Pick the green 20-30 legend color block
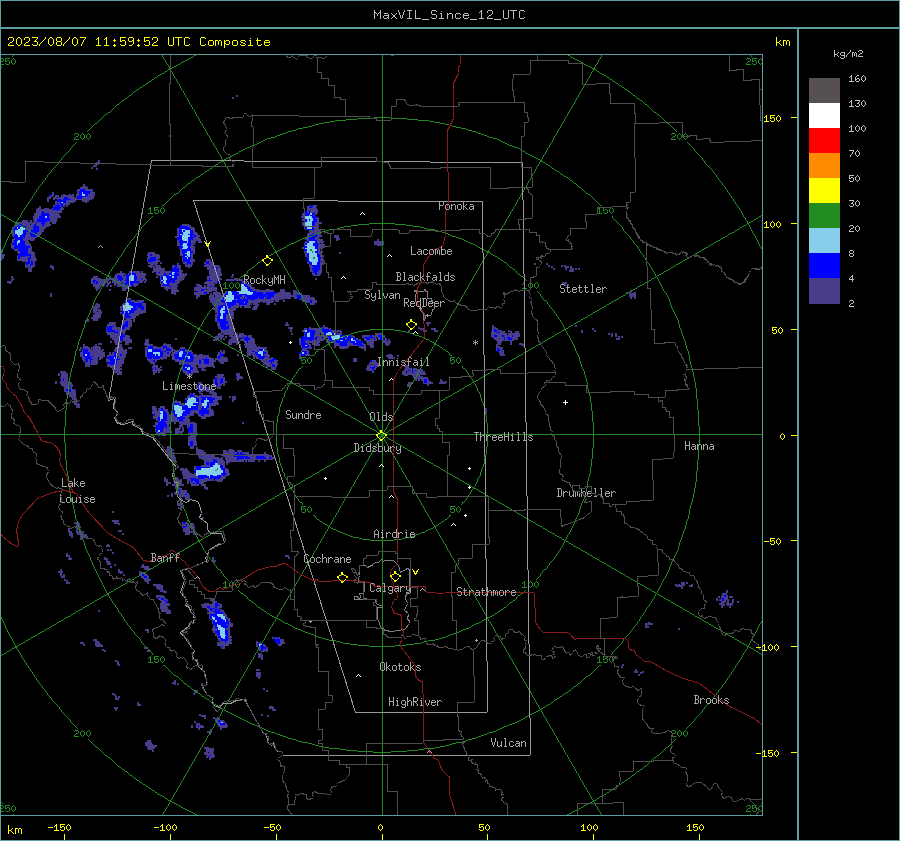This screenshot has width=900, height=841. [x=824, y=215]
